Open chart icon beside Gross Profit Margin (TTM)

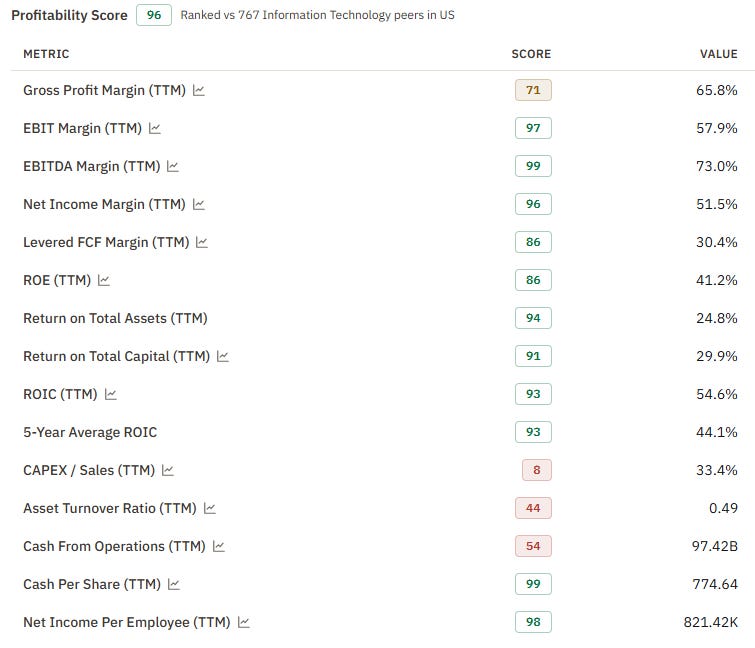[x=199, y=90]
